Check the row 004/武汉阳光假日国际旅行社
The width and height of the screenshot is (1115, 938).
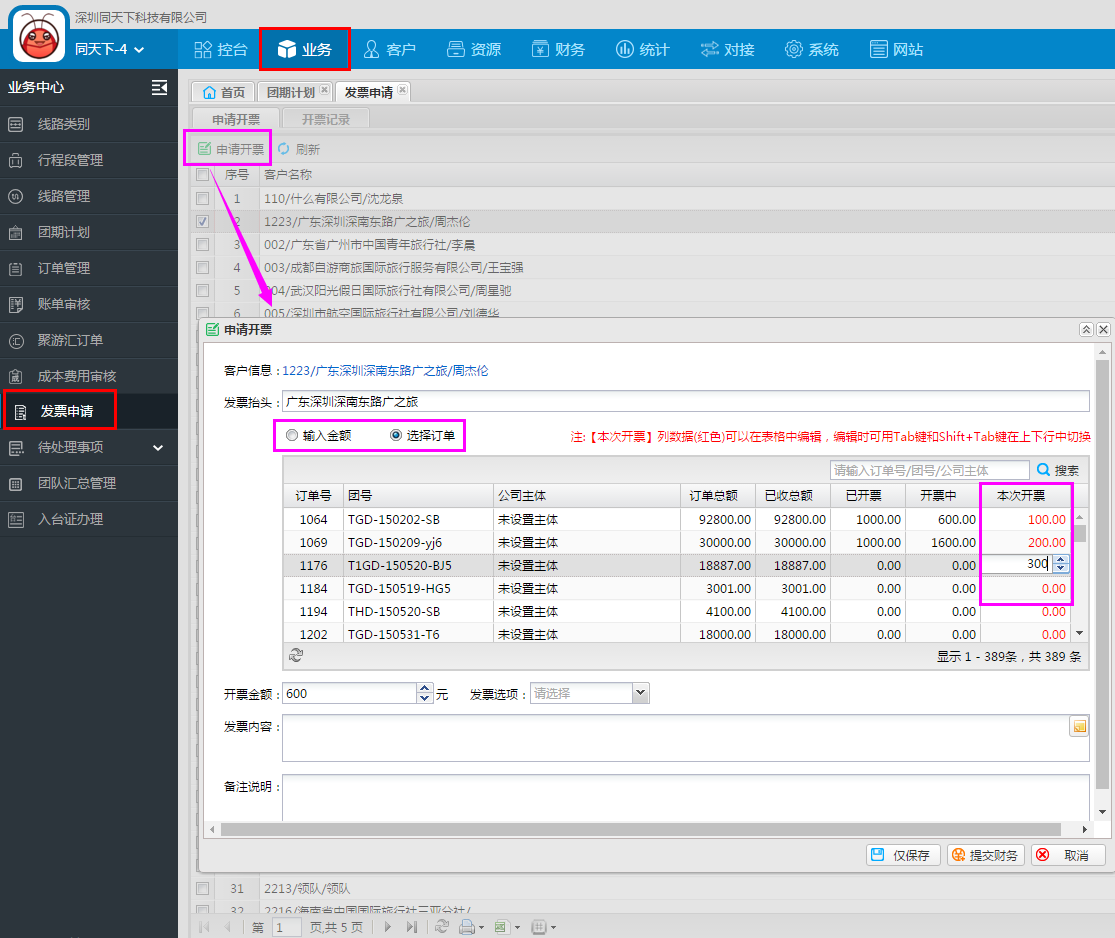203,290
